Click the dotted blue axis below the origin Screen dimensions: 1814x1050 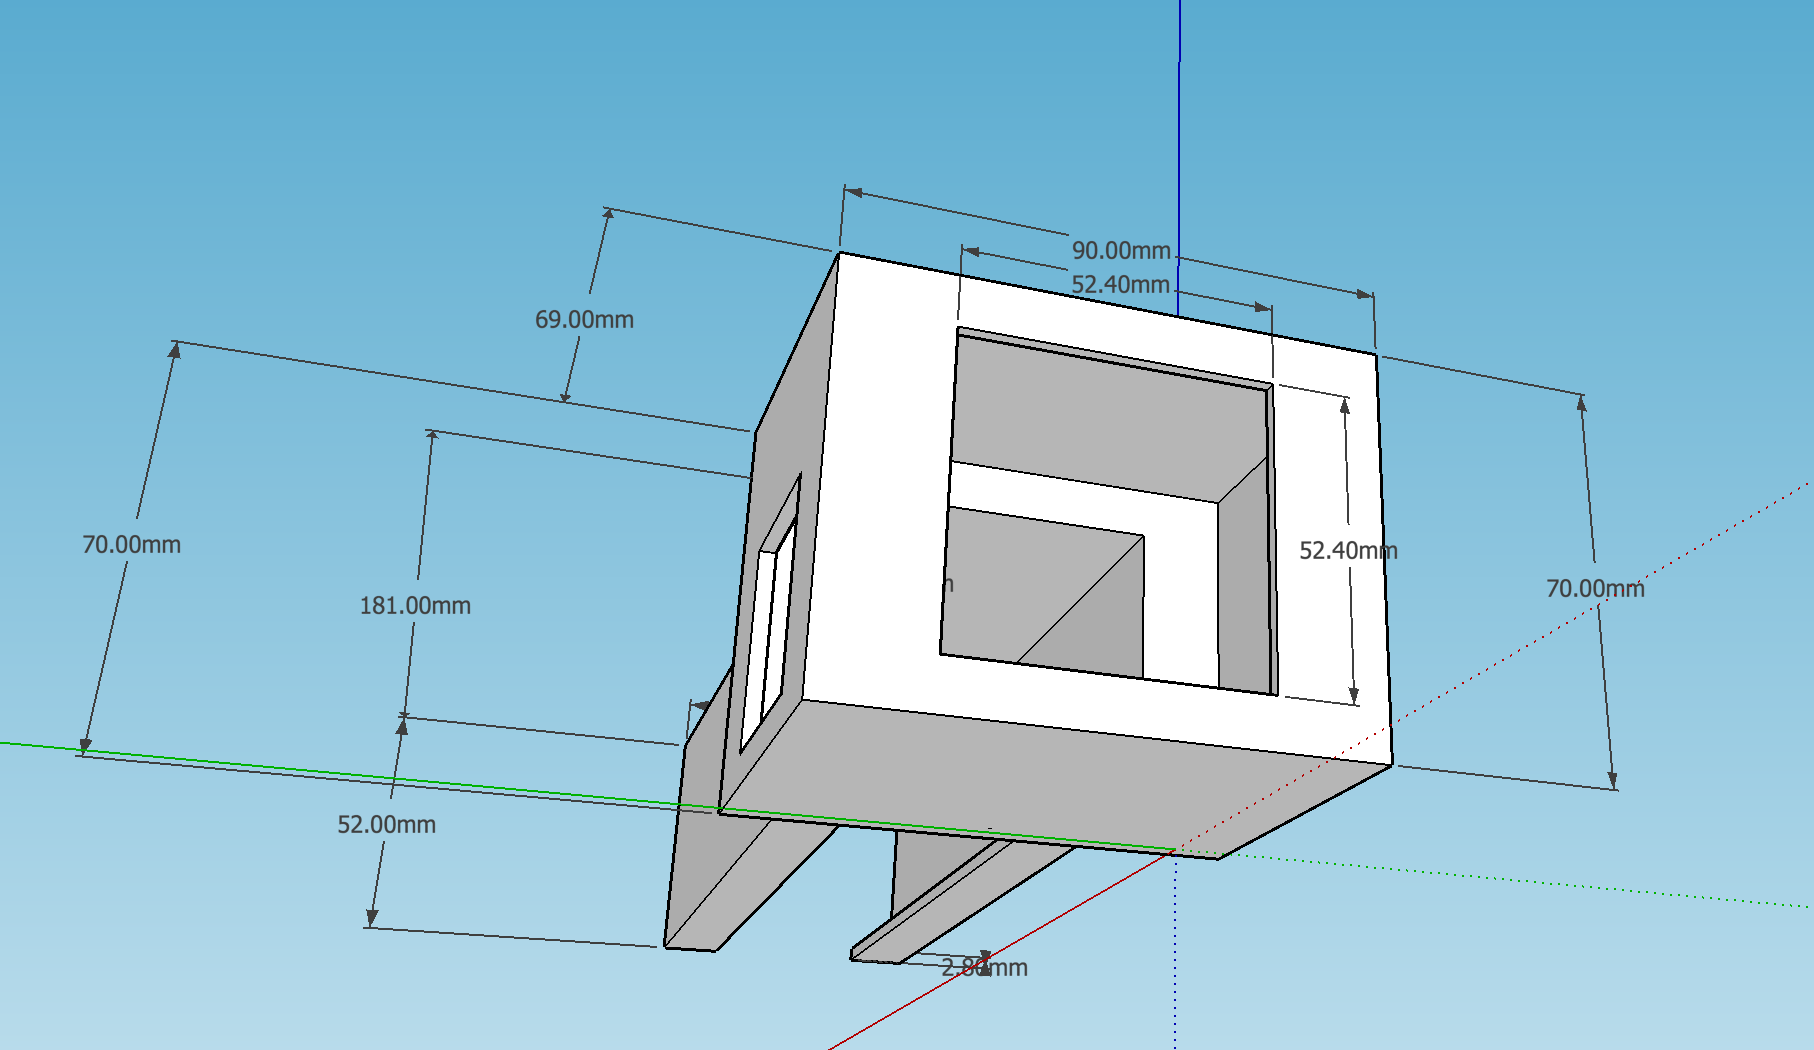[1175, 960]
